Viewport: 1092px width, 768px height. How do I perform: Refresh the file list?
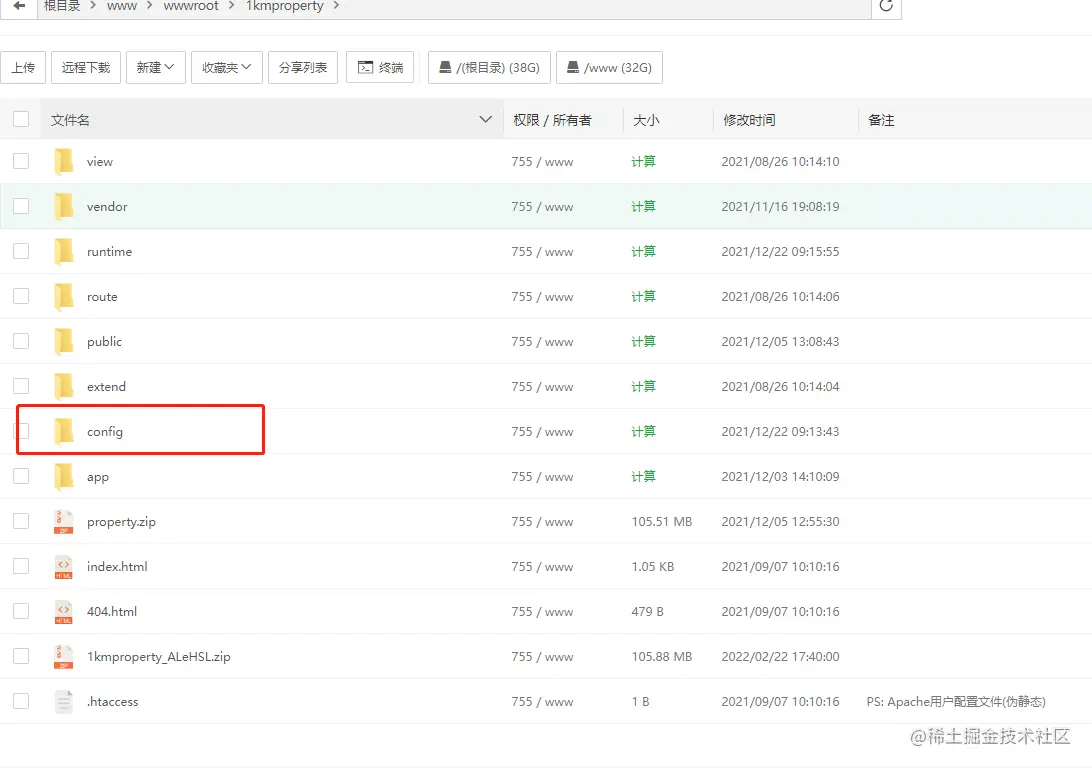point(886,6)
